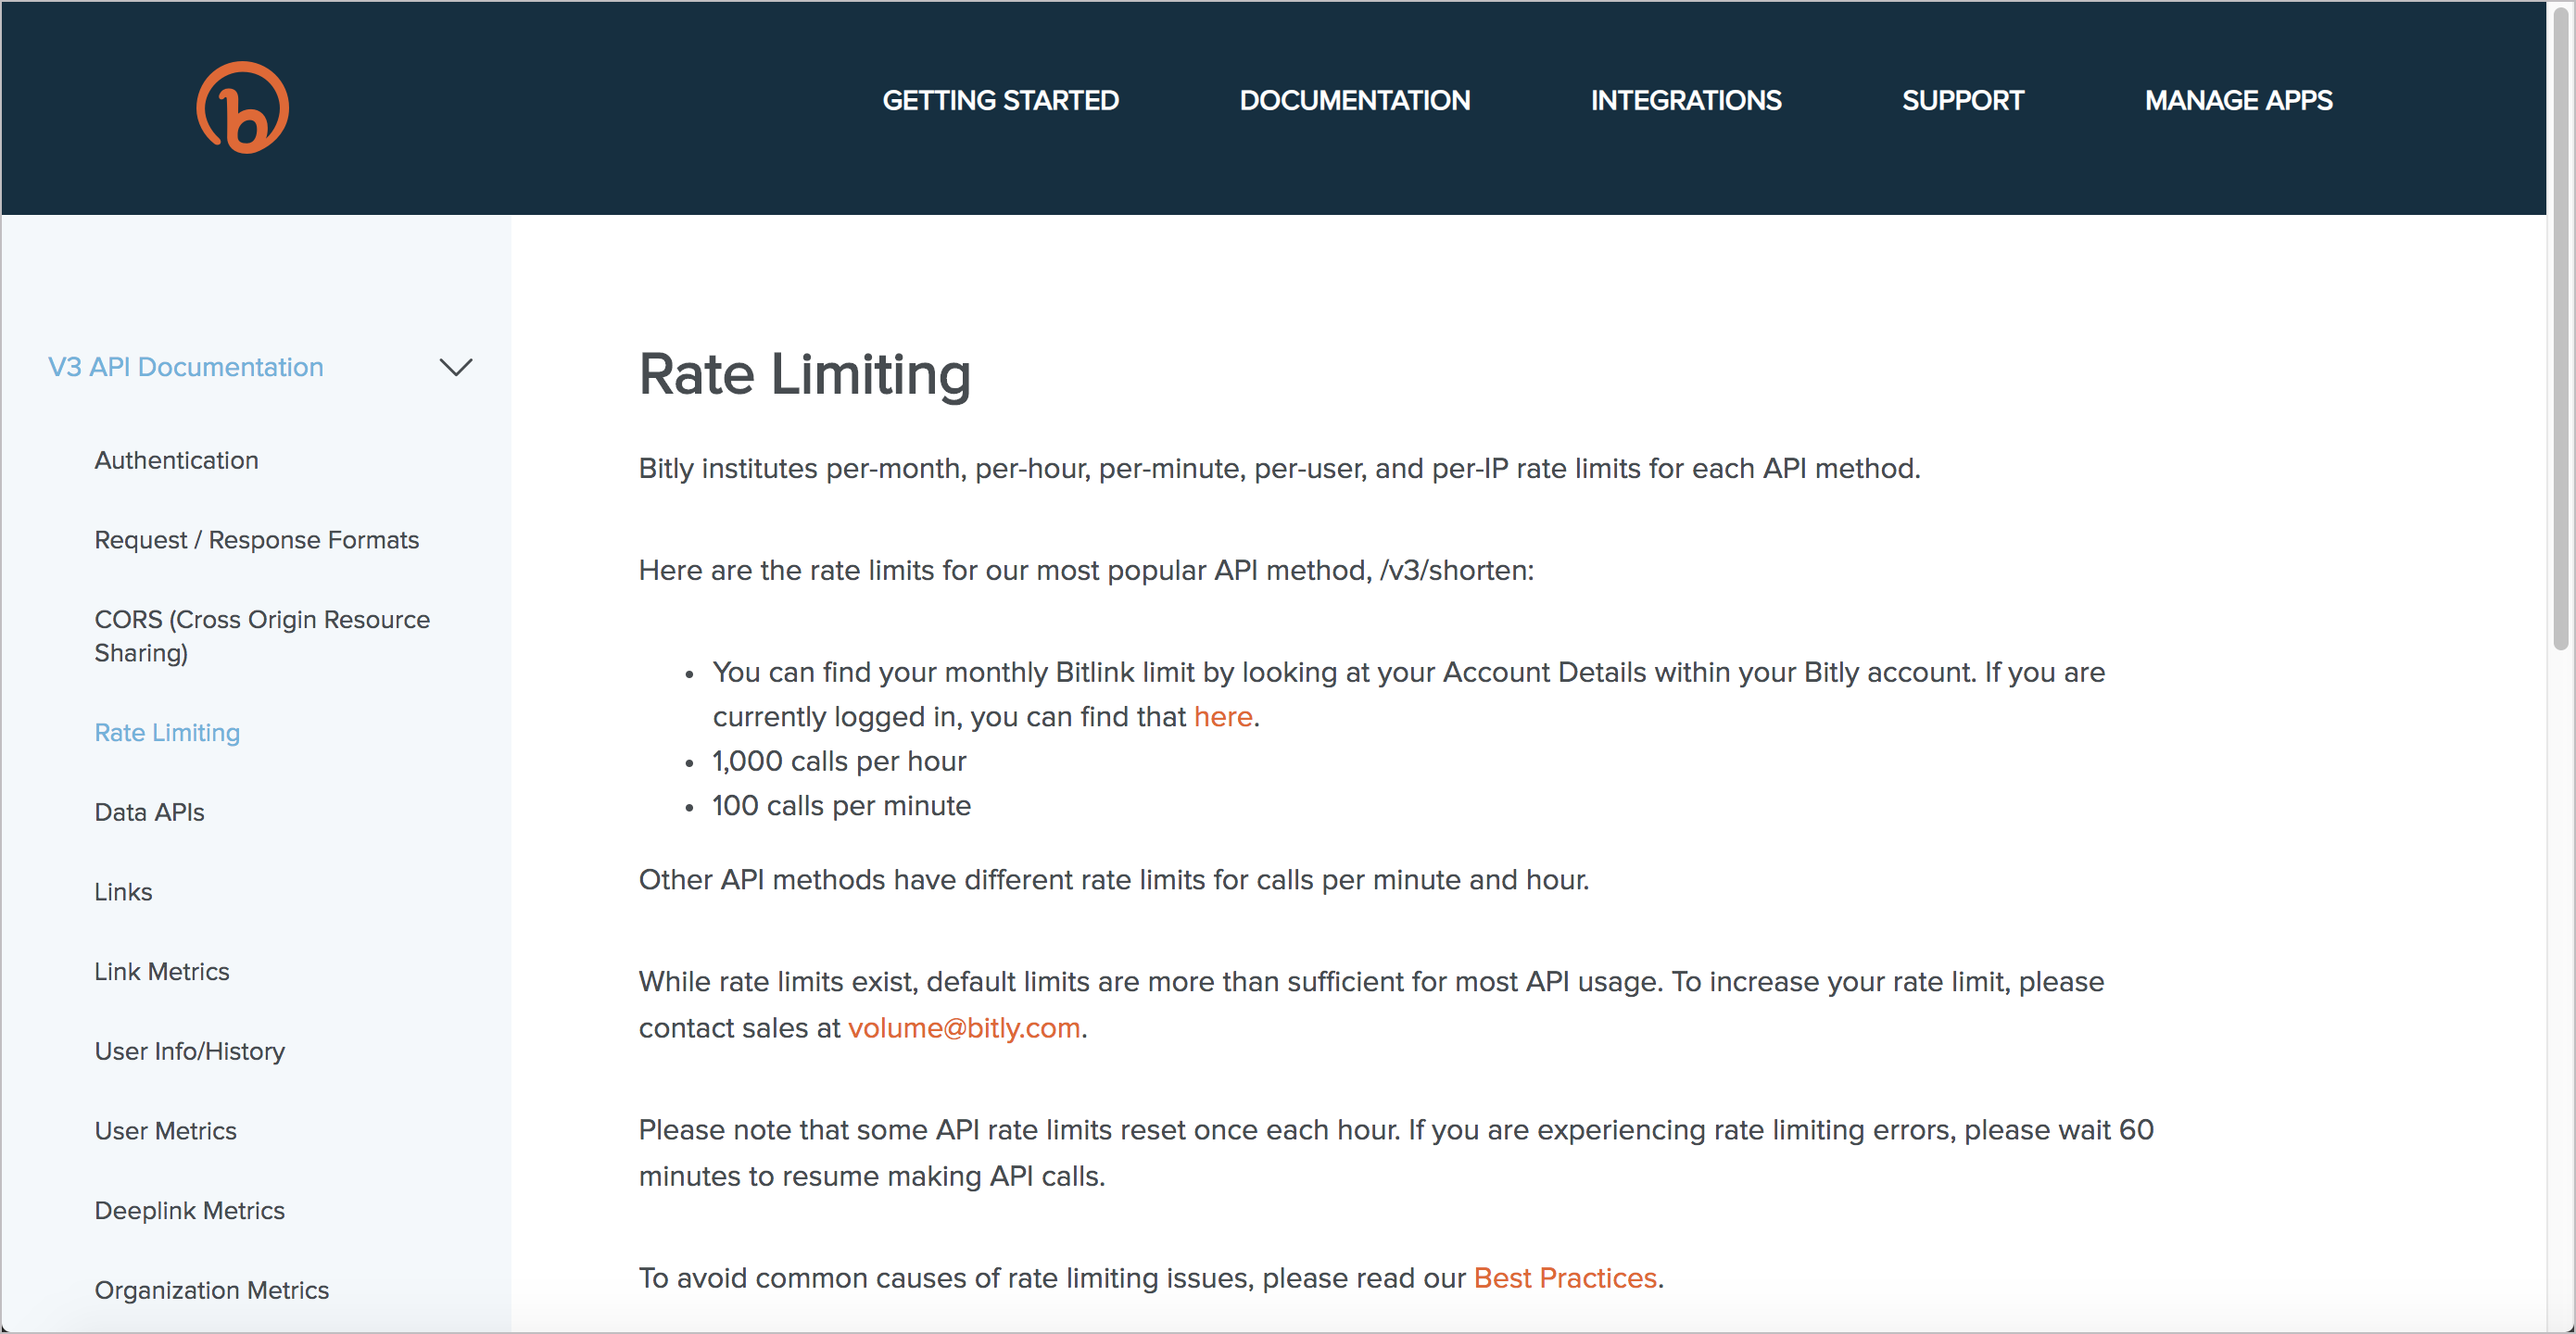The image size is (2576, 1334).
Task: Navigate to Links section
Action: coord(124,891)
